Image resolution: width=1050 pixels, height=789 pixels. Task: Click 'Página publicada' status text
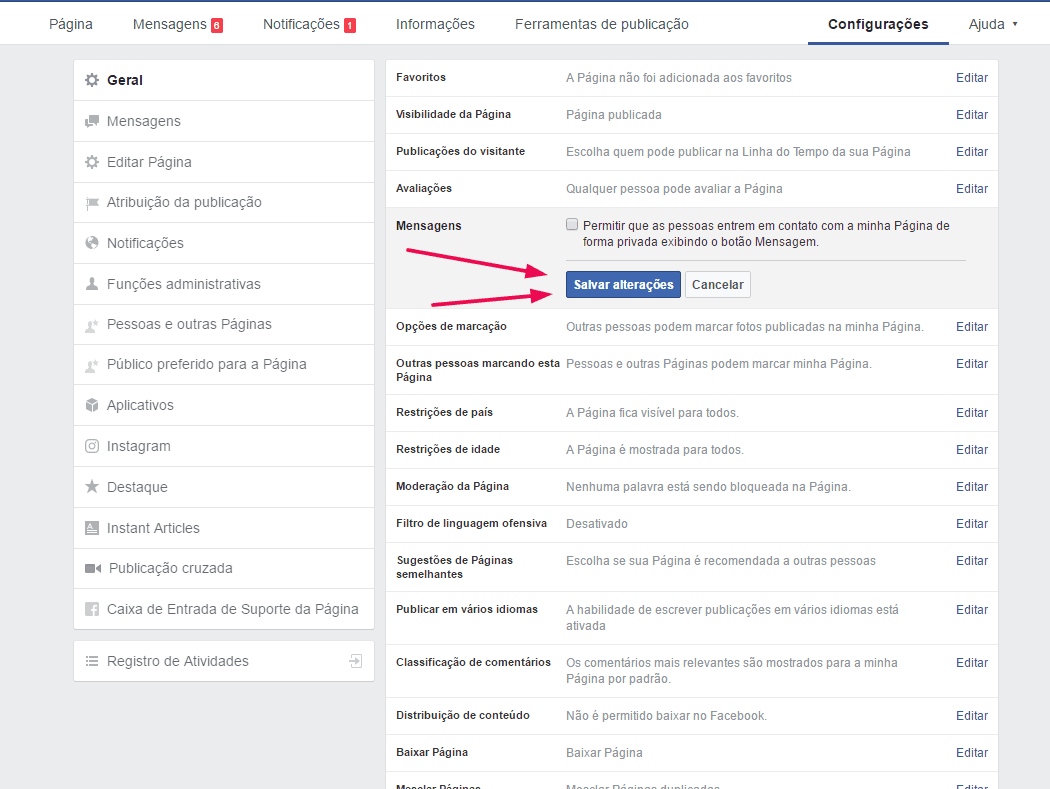click(613, 115)
